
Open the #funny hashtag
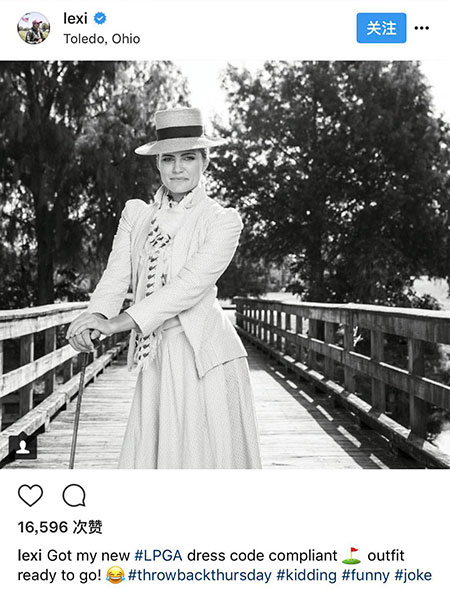365,576
